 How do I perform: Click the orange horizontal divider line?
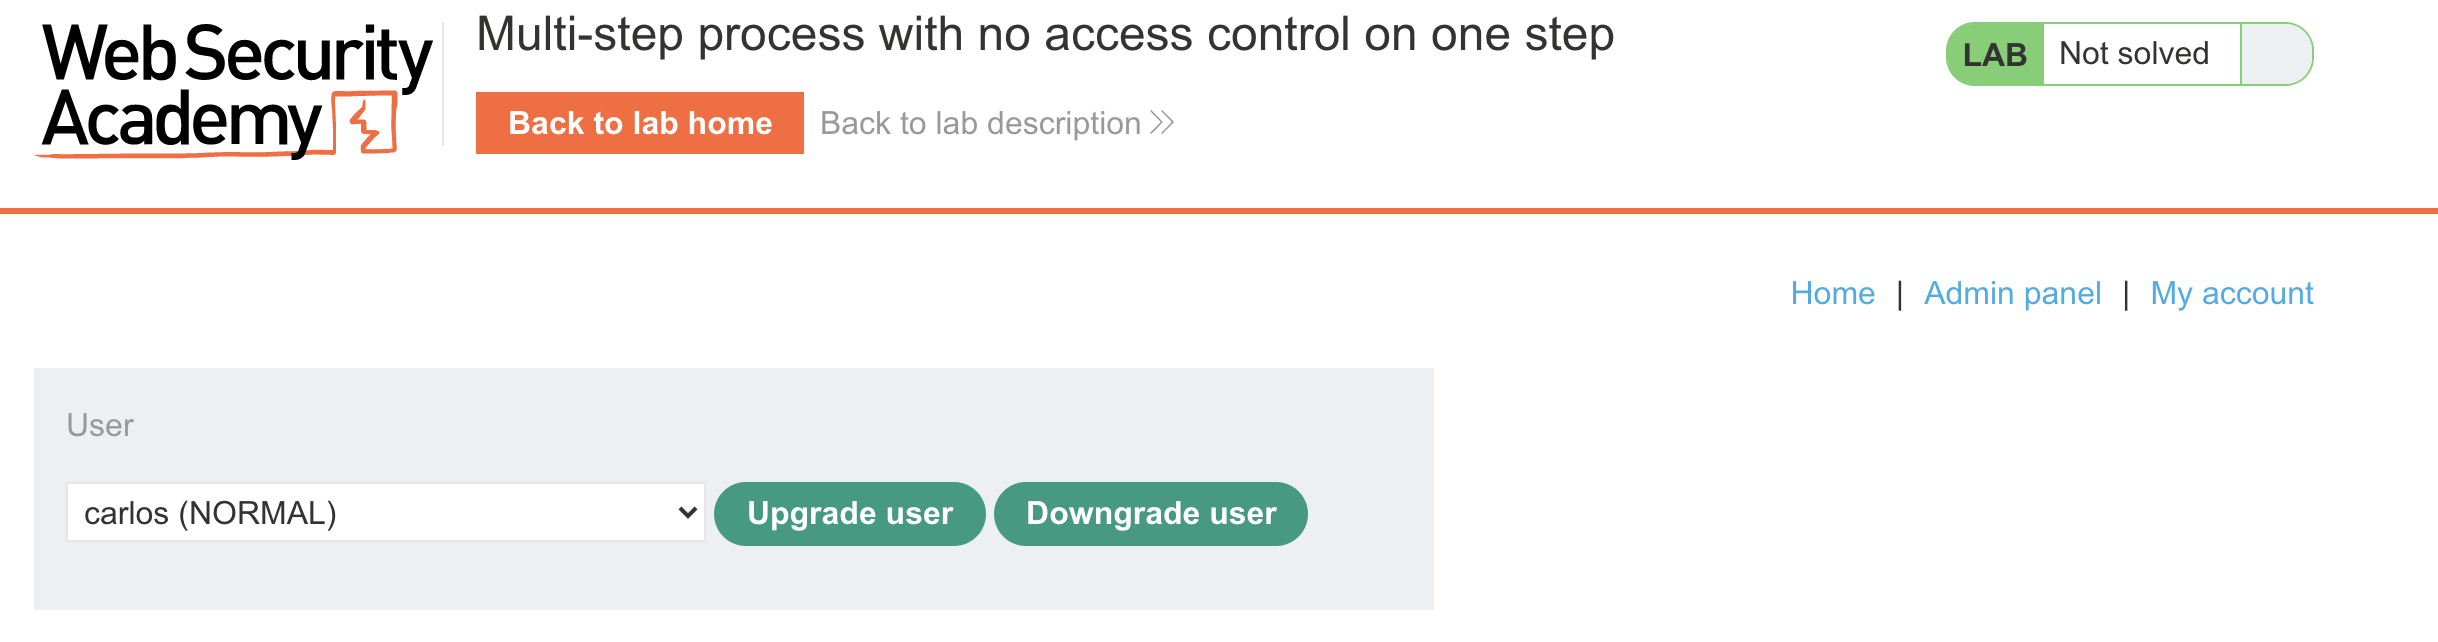1219,211
